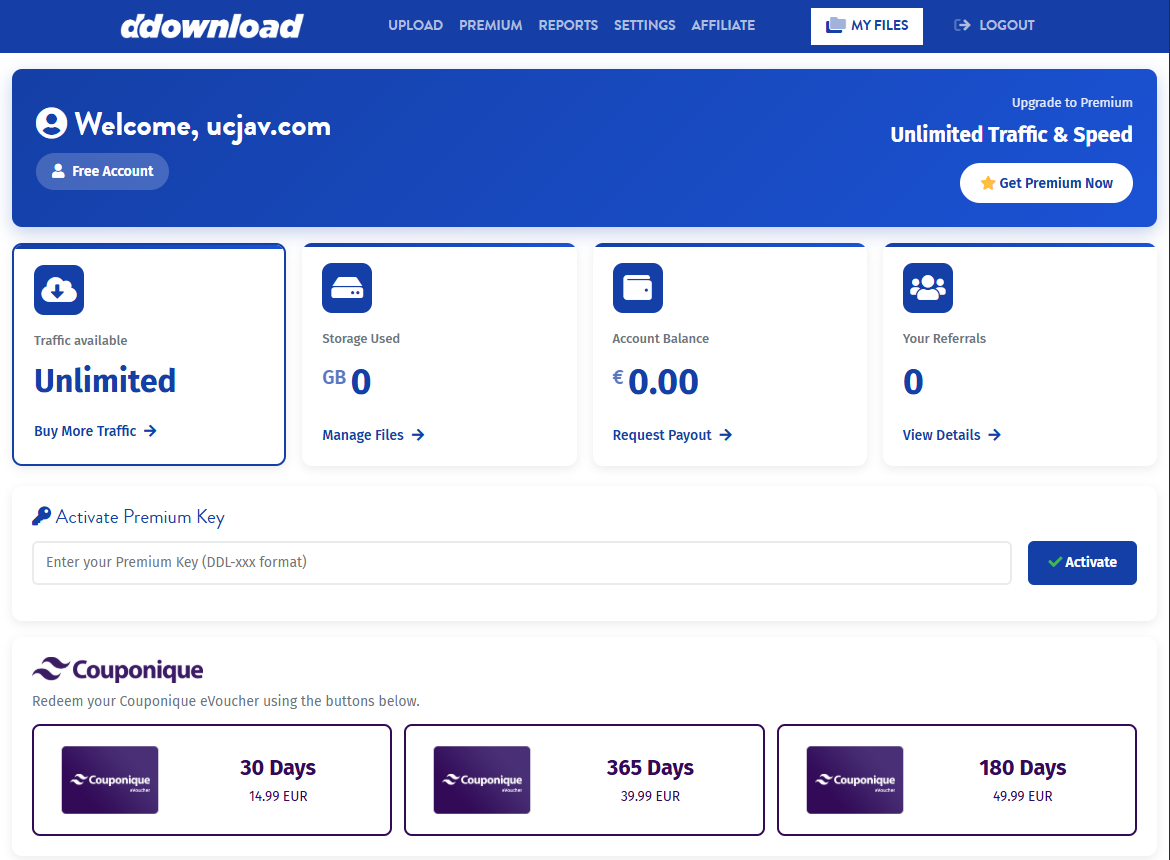Open the Reports navigation item
Image resolution: width=1170 pixels, height=860 pixels.
(x=568, y=25)
